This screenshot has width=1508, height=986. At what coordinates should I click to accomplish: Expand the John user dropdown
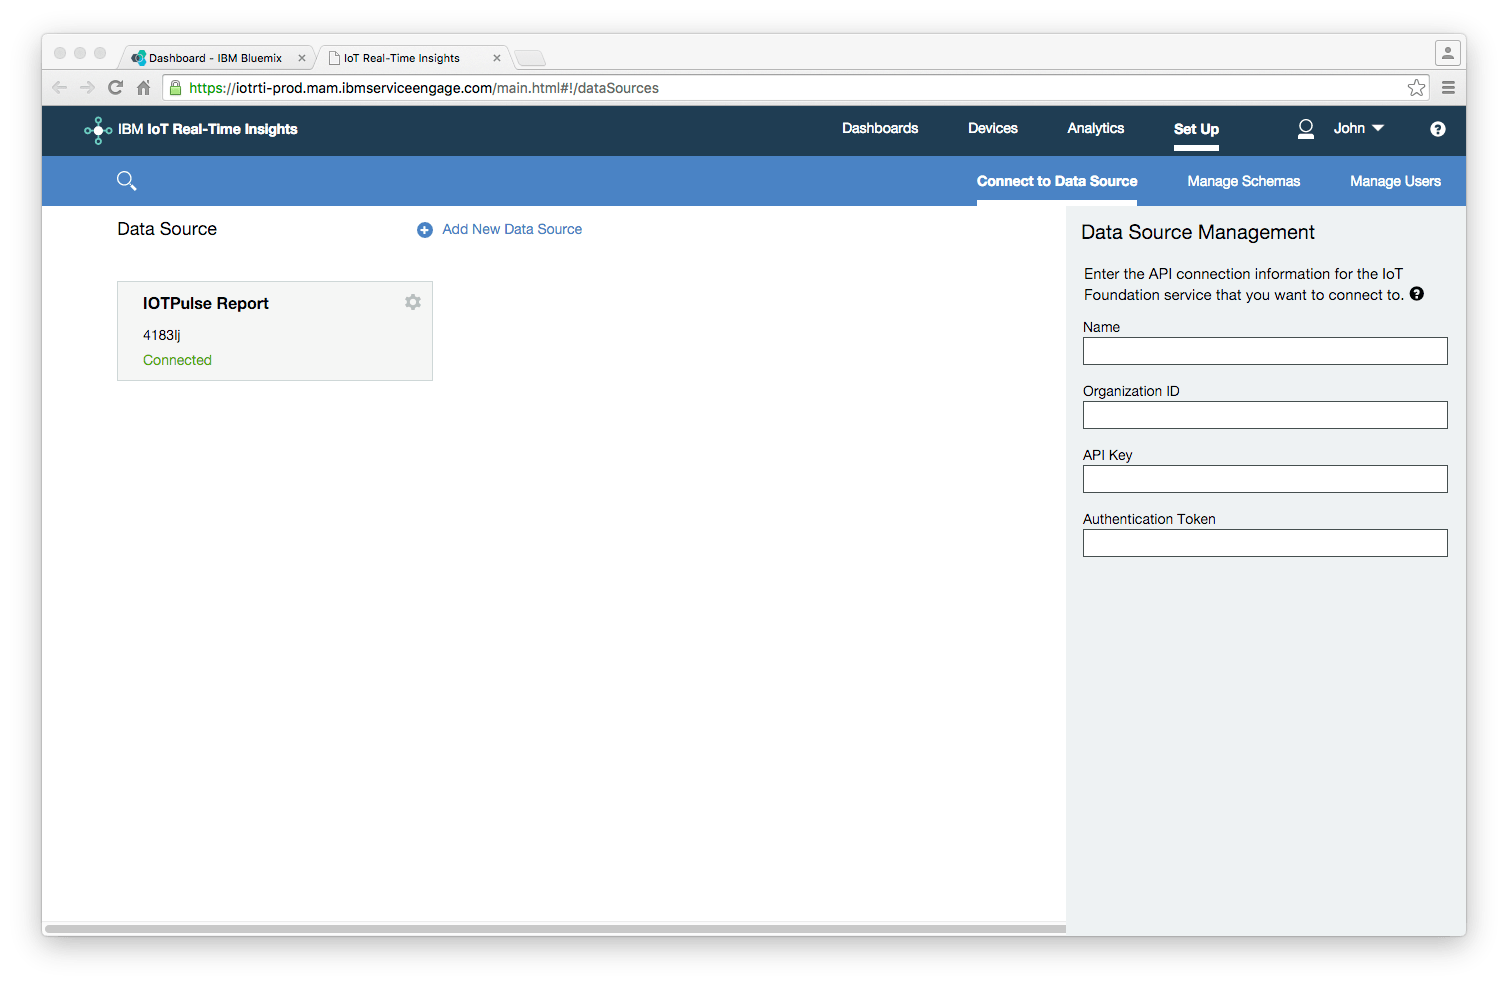point(1359,129)
